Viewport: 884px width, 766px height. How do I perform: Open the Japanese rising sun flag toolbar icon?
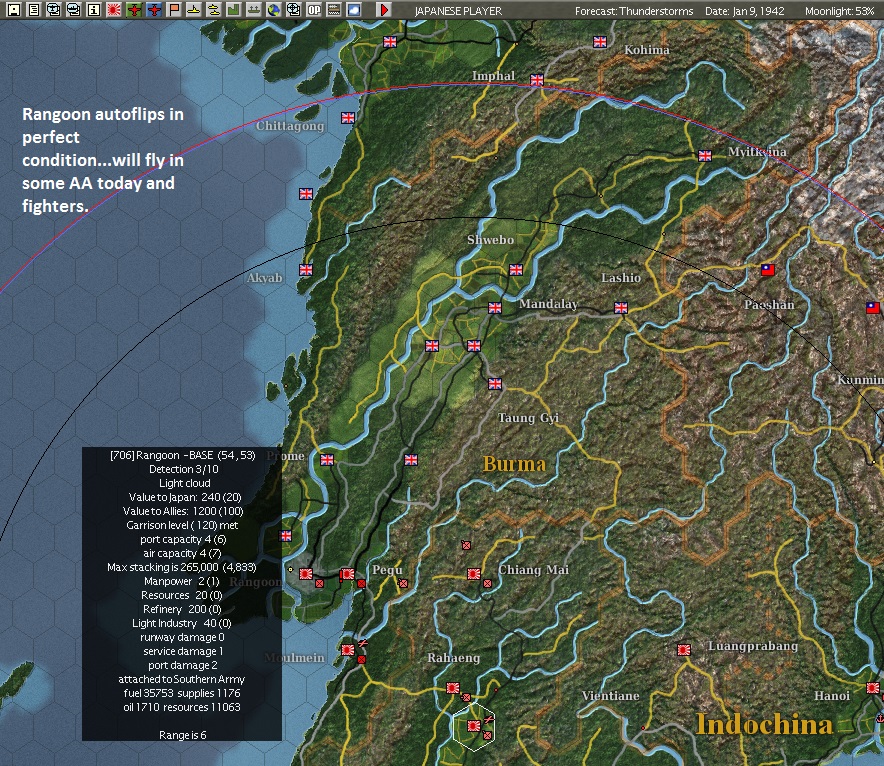coord(114,10)
